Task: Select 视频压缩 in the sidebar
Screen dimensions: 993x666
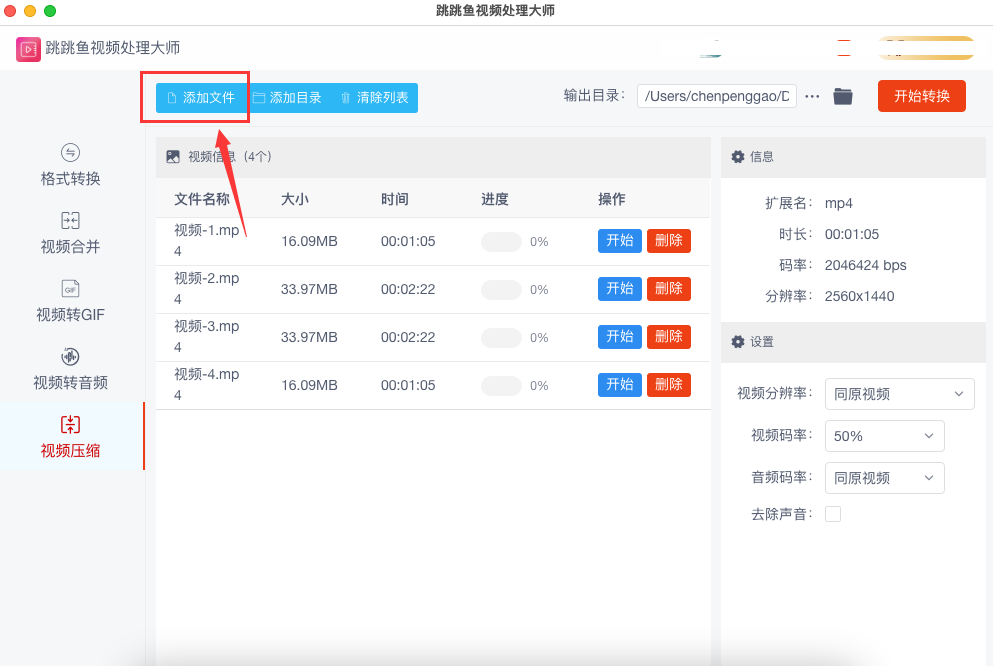Action: tap(70, 437)
